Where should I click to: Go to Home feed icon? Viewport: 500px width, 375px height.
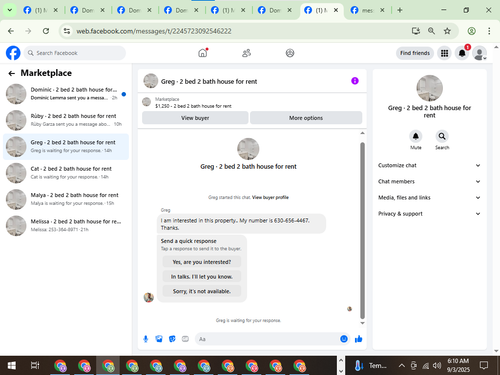click(x=203, y=53)
